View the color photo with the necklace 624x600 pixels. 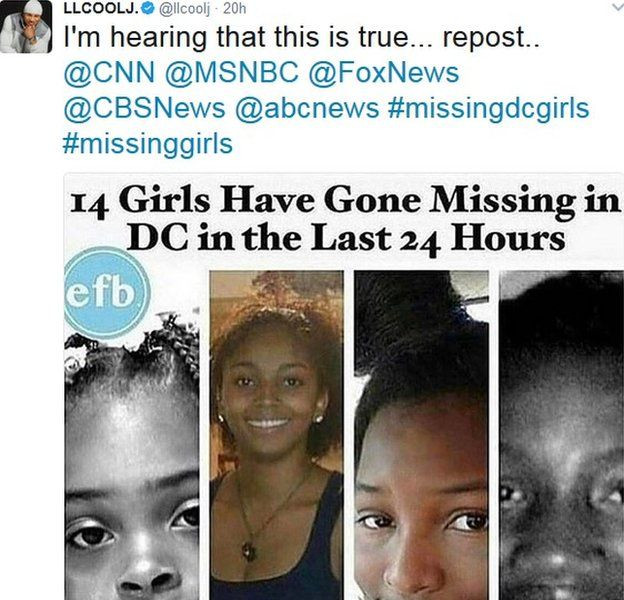coord(277,435)
